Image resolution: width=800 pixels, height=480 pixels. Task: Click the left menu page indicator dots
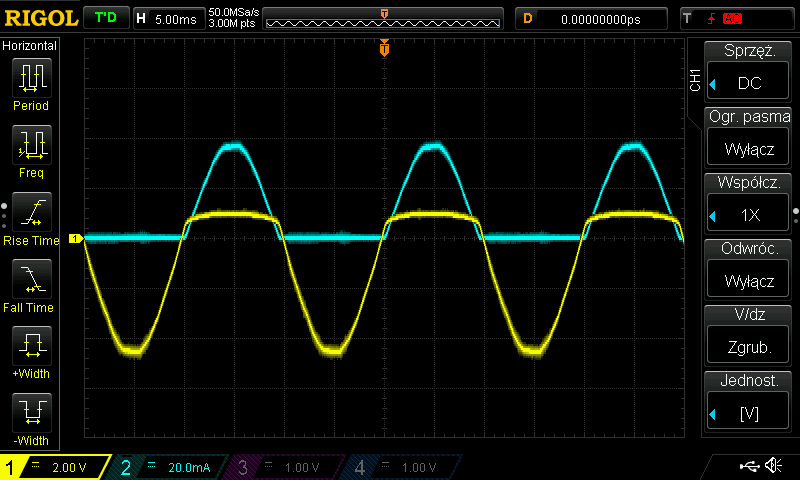[4, 216]
